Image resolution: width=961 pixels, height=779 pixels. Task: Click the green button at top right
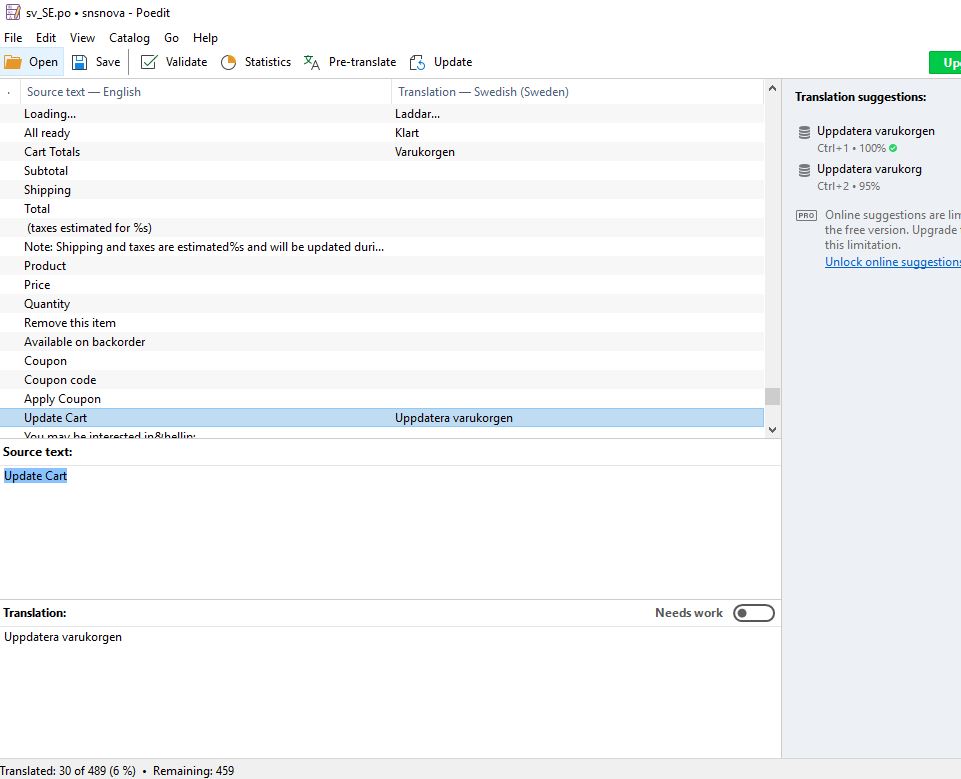point(944,62)
